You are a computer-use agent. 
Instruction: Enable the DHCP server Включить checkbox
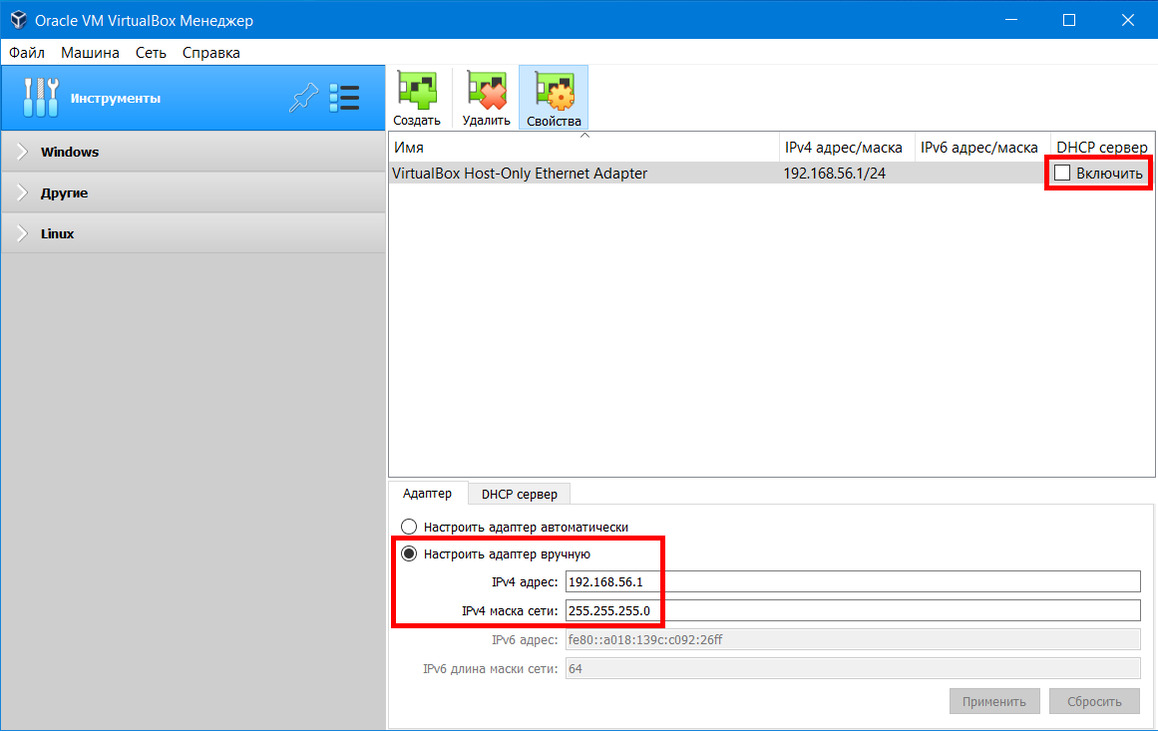pos(1062,173)
